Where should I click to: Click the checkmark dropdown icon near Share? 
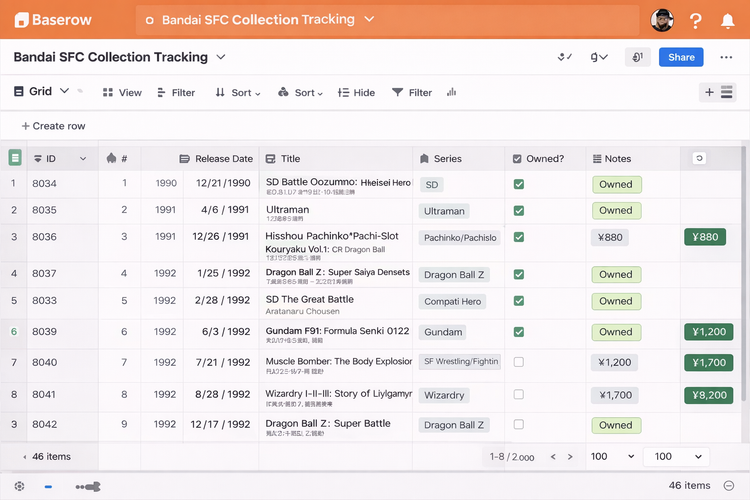[x=564, y=57]
